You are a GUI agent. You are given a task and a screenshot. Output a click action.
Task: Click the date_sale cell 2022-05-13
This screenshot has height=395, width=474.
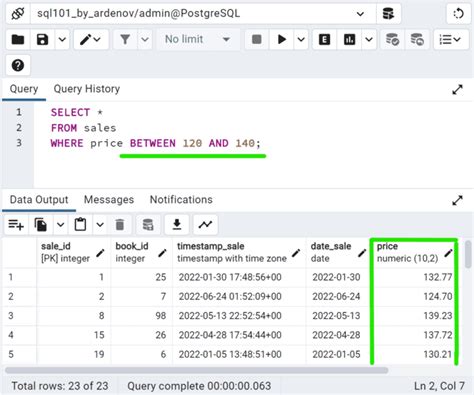(339, 316)
